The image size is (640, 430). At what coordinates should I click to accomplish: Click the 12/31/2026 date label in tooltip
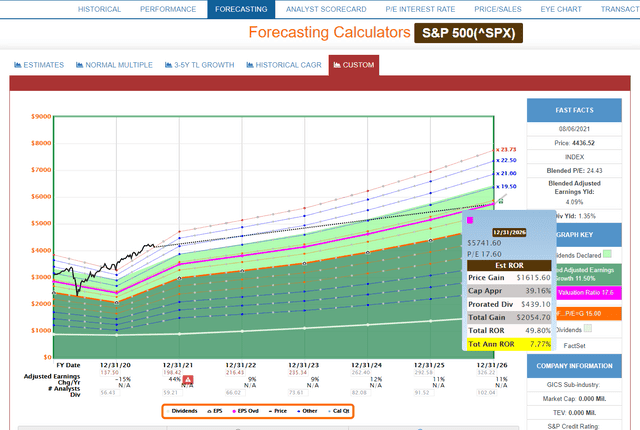[509, 232]
